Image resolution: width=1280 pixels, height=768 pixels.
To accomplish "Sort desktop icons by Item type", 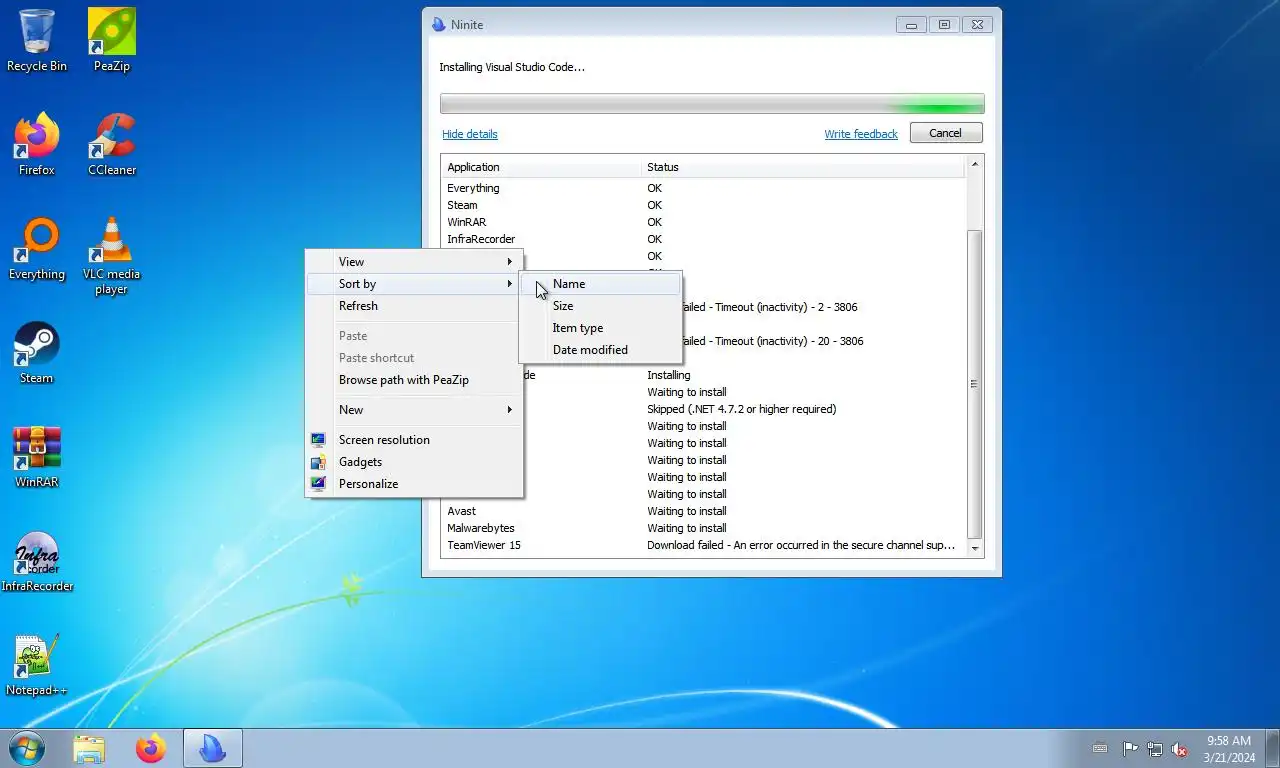I will pos(600,328).
